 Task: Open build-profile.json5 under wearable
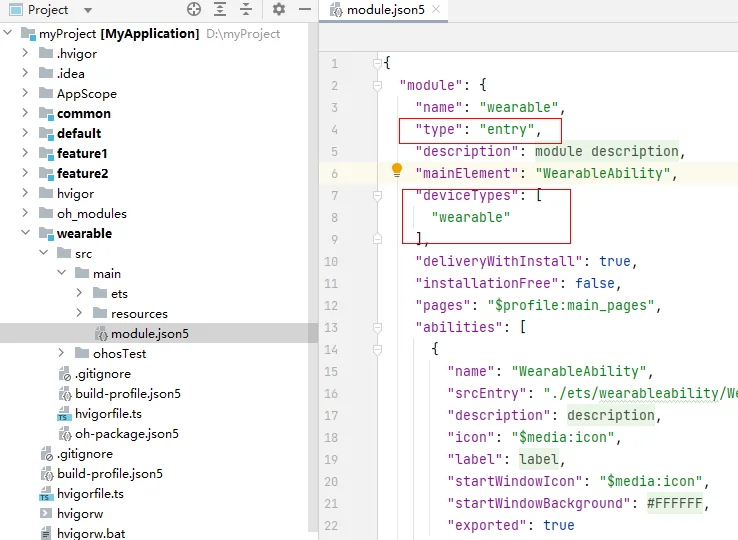tap(128, 394)
